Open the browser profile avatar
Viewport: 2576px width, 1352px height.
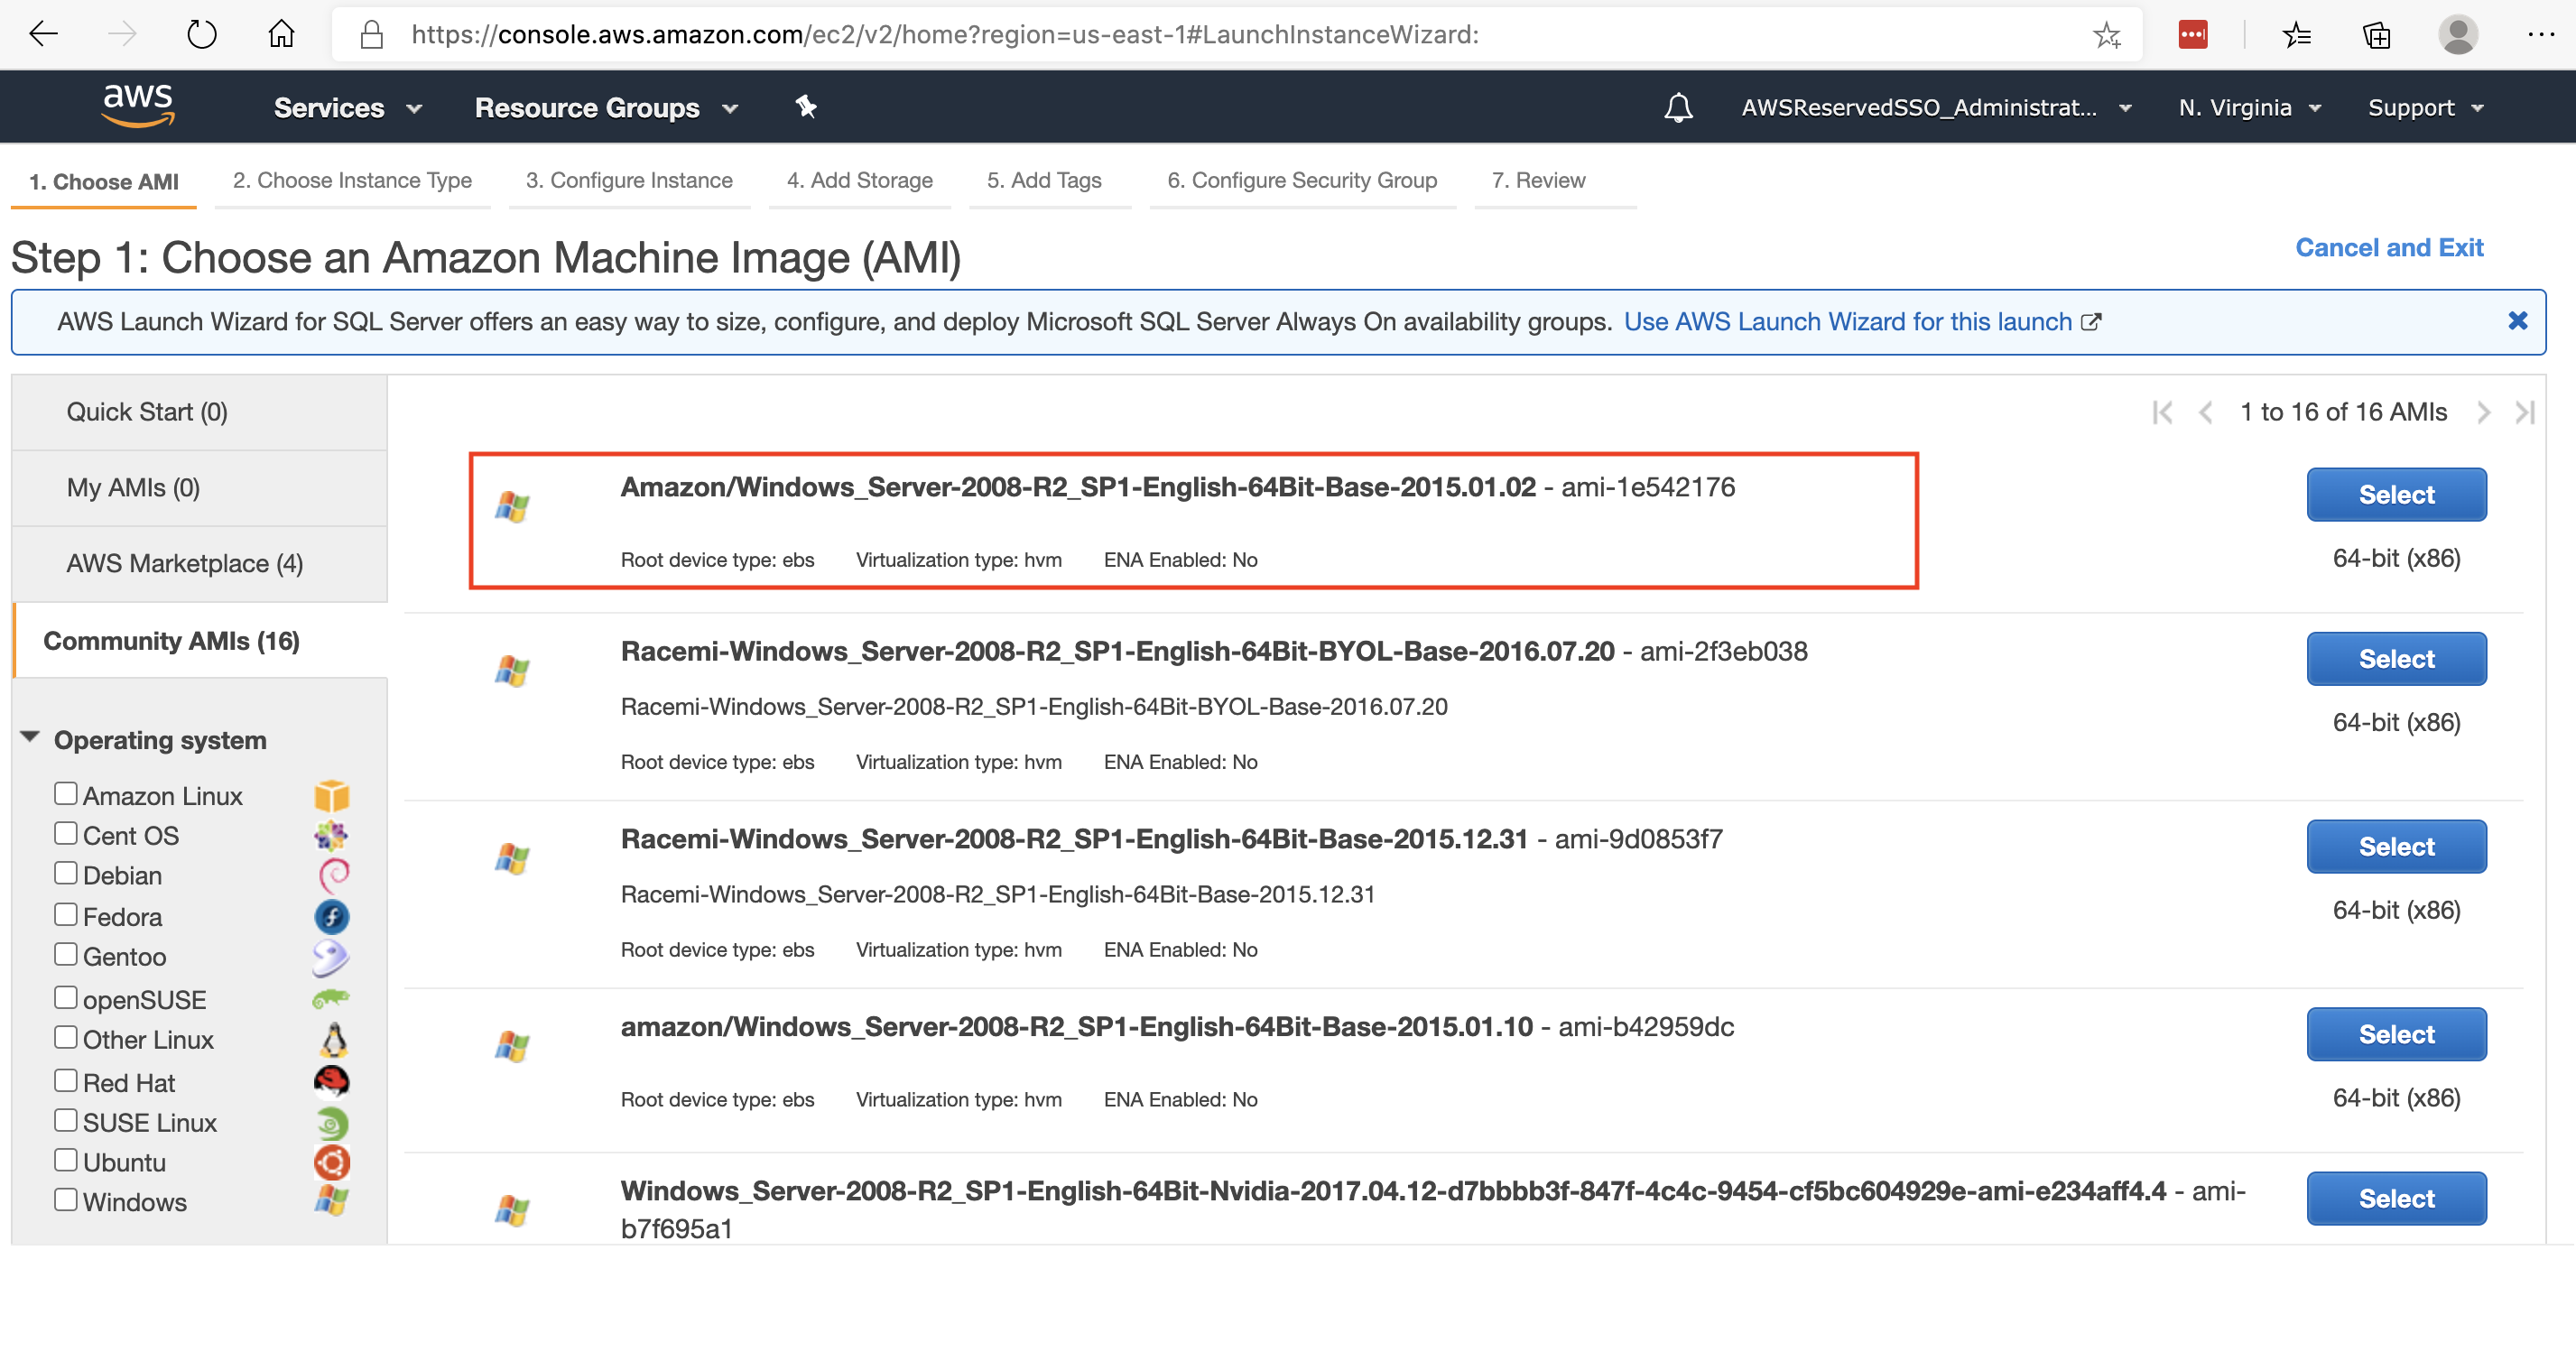point(2457,34)
